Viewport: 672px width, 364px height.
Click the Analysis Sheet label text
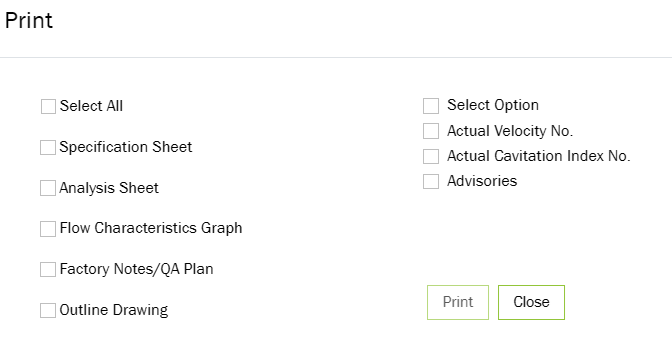coord(109,188)
